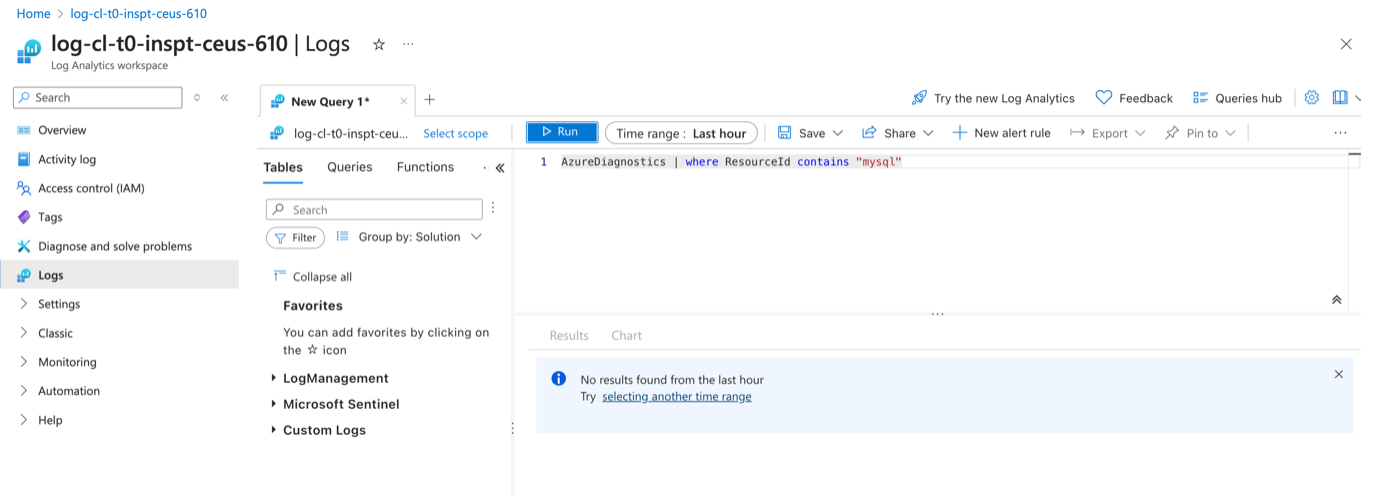Viewport: 1384px width, 495px height.
Task: Open the settings gear icon in toolbar
Action: coord(1311,98)
